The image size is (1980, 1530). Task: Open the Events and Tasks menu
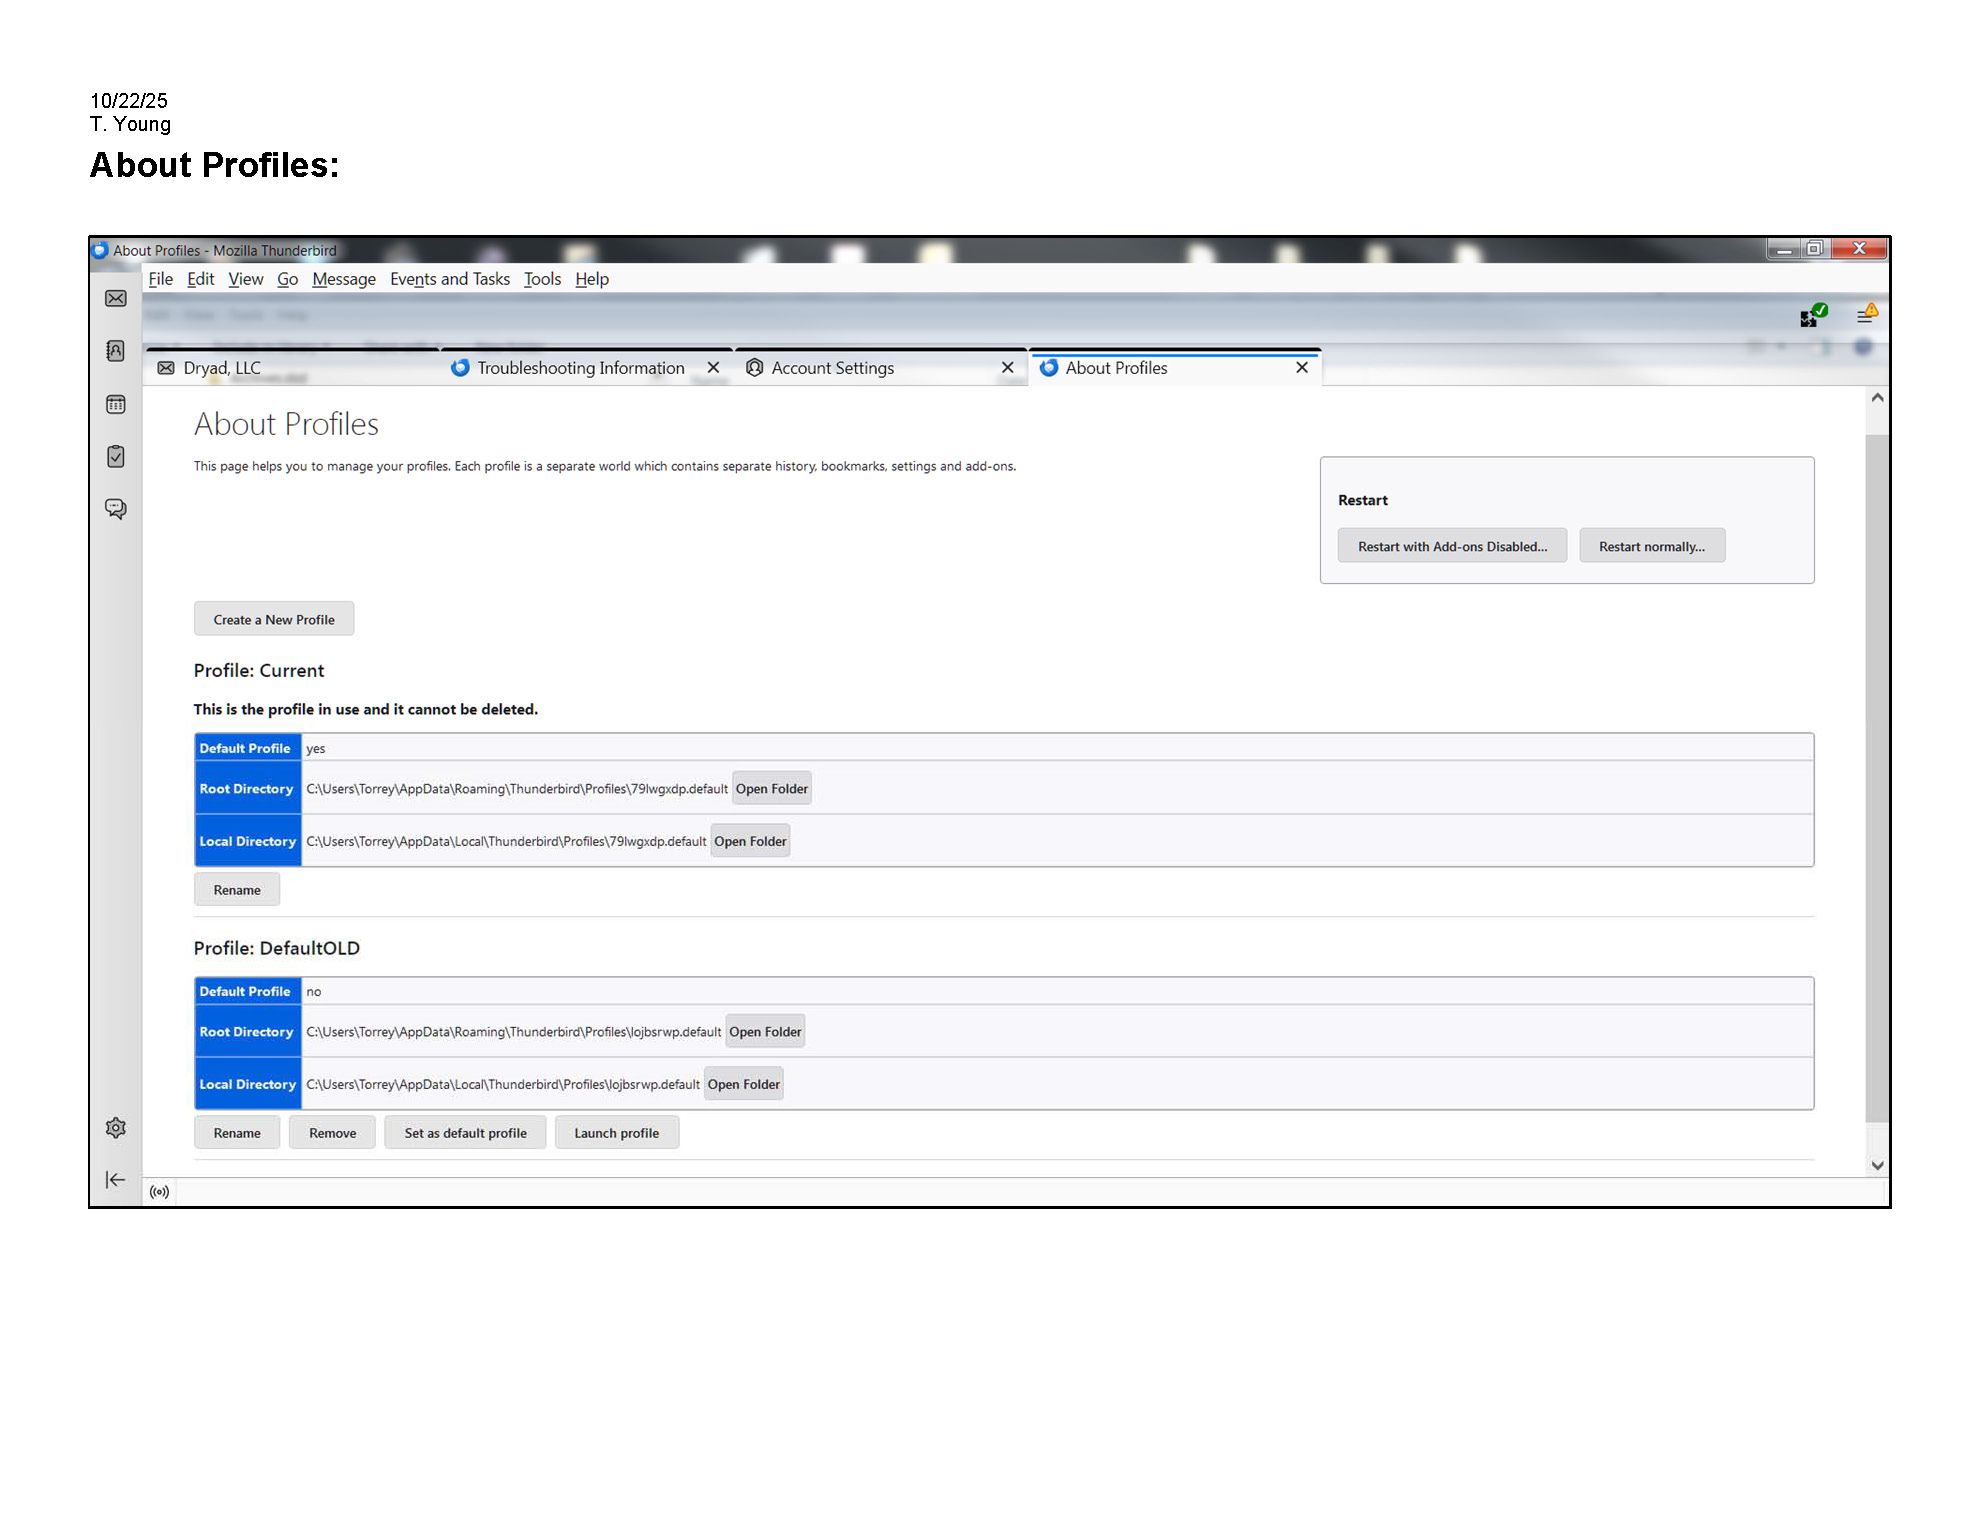coord(450,279)
